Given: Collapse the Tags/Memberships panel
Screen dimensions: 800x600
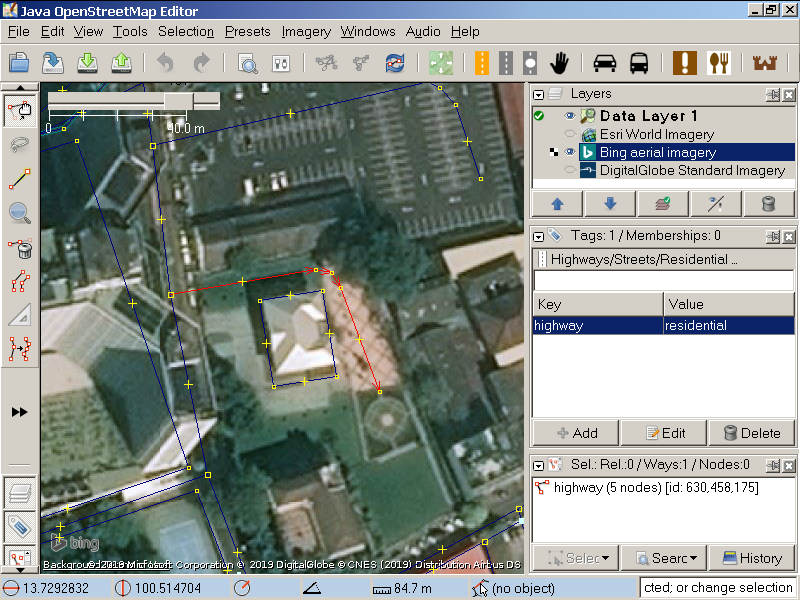Looking at the screenshot, I should point(539,236).
